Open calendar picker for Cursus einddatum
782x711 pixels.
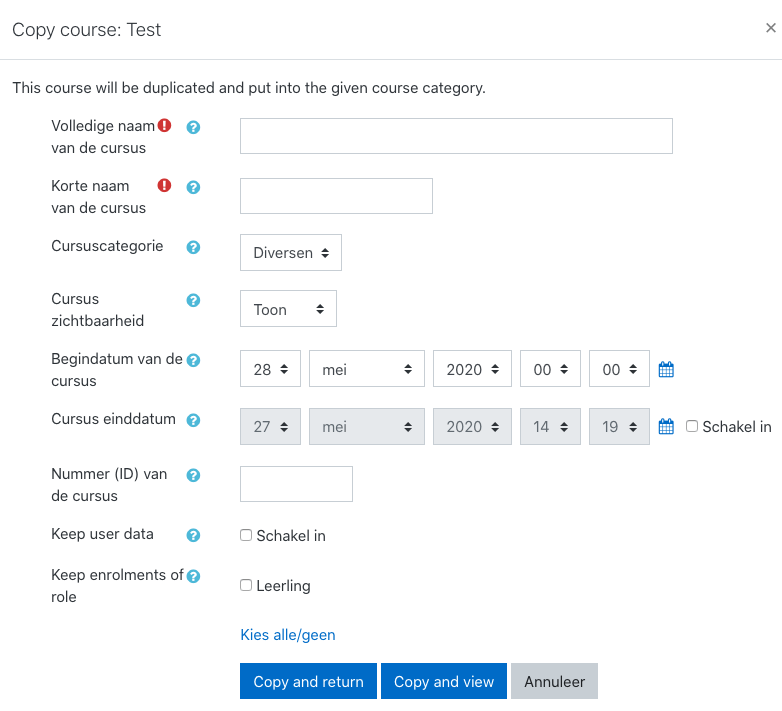coord(666,427)
